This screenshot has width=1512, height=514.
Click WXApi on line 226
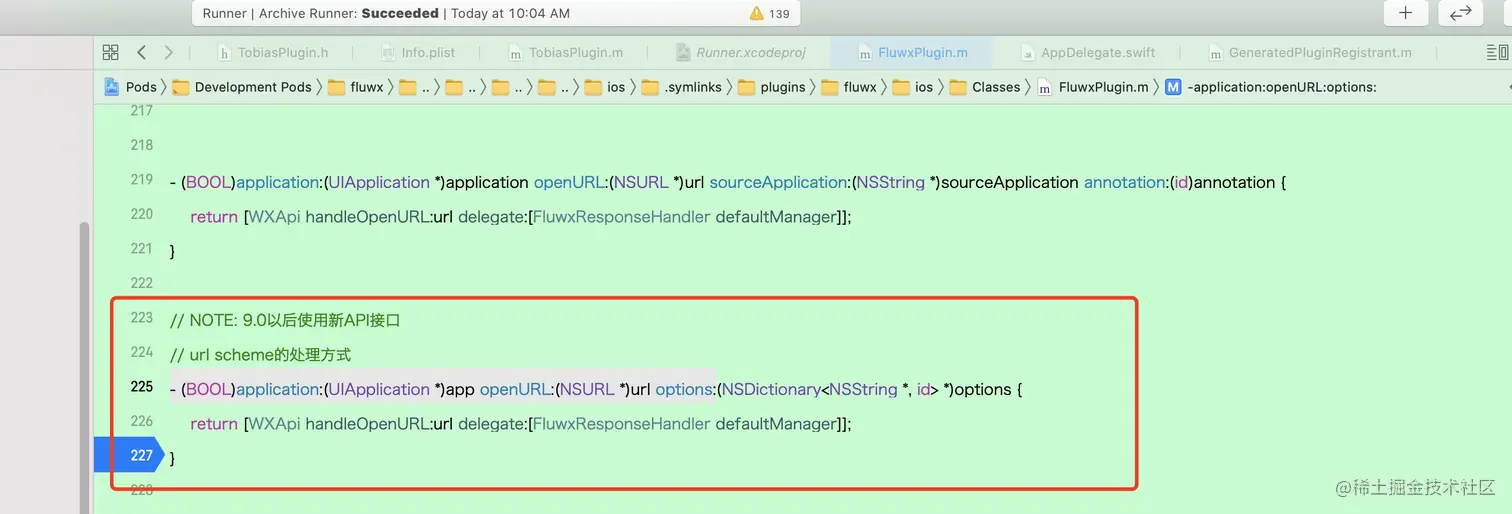point(275,424)
